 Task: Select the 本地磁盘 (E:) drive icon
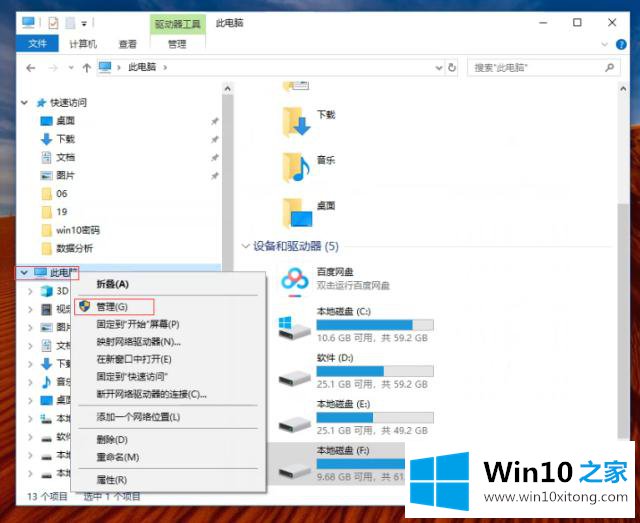(x=294, y=425)
